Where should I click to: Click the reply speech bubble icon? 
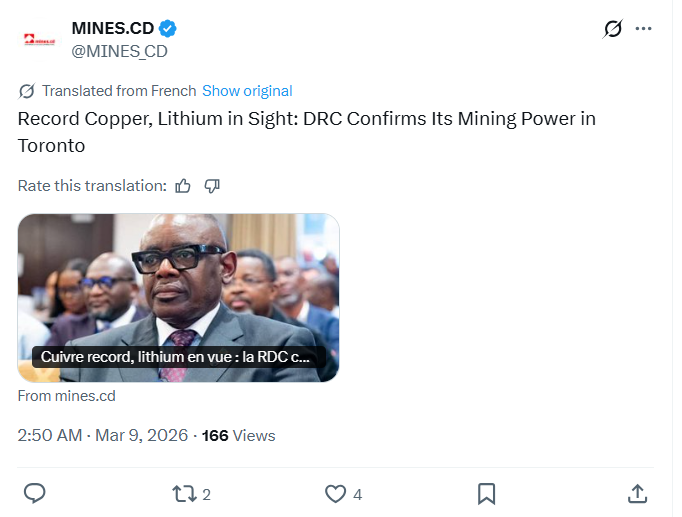(x=35, y=493)
